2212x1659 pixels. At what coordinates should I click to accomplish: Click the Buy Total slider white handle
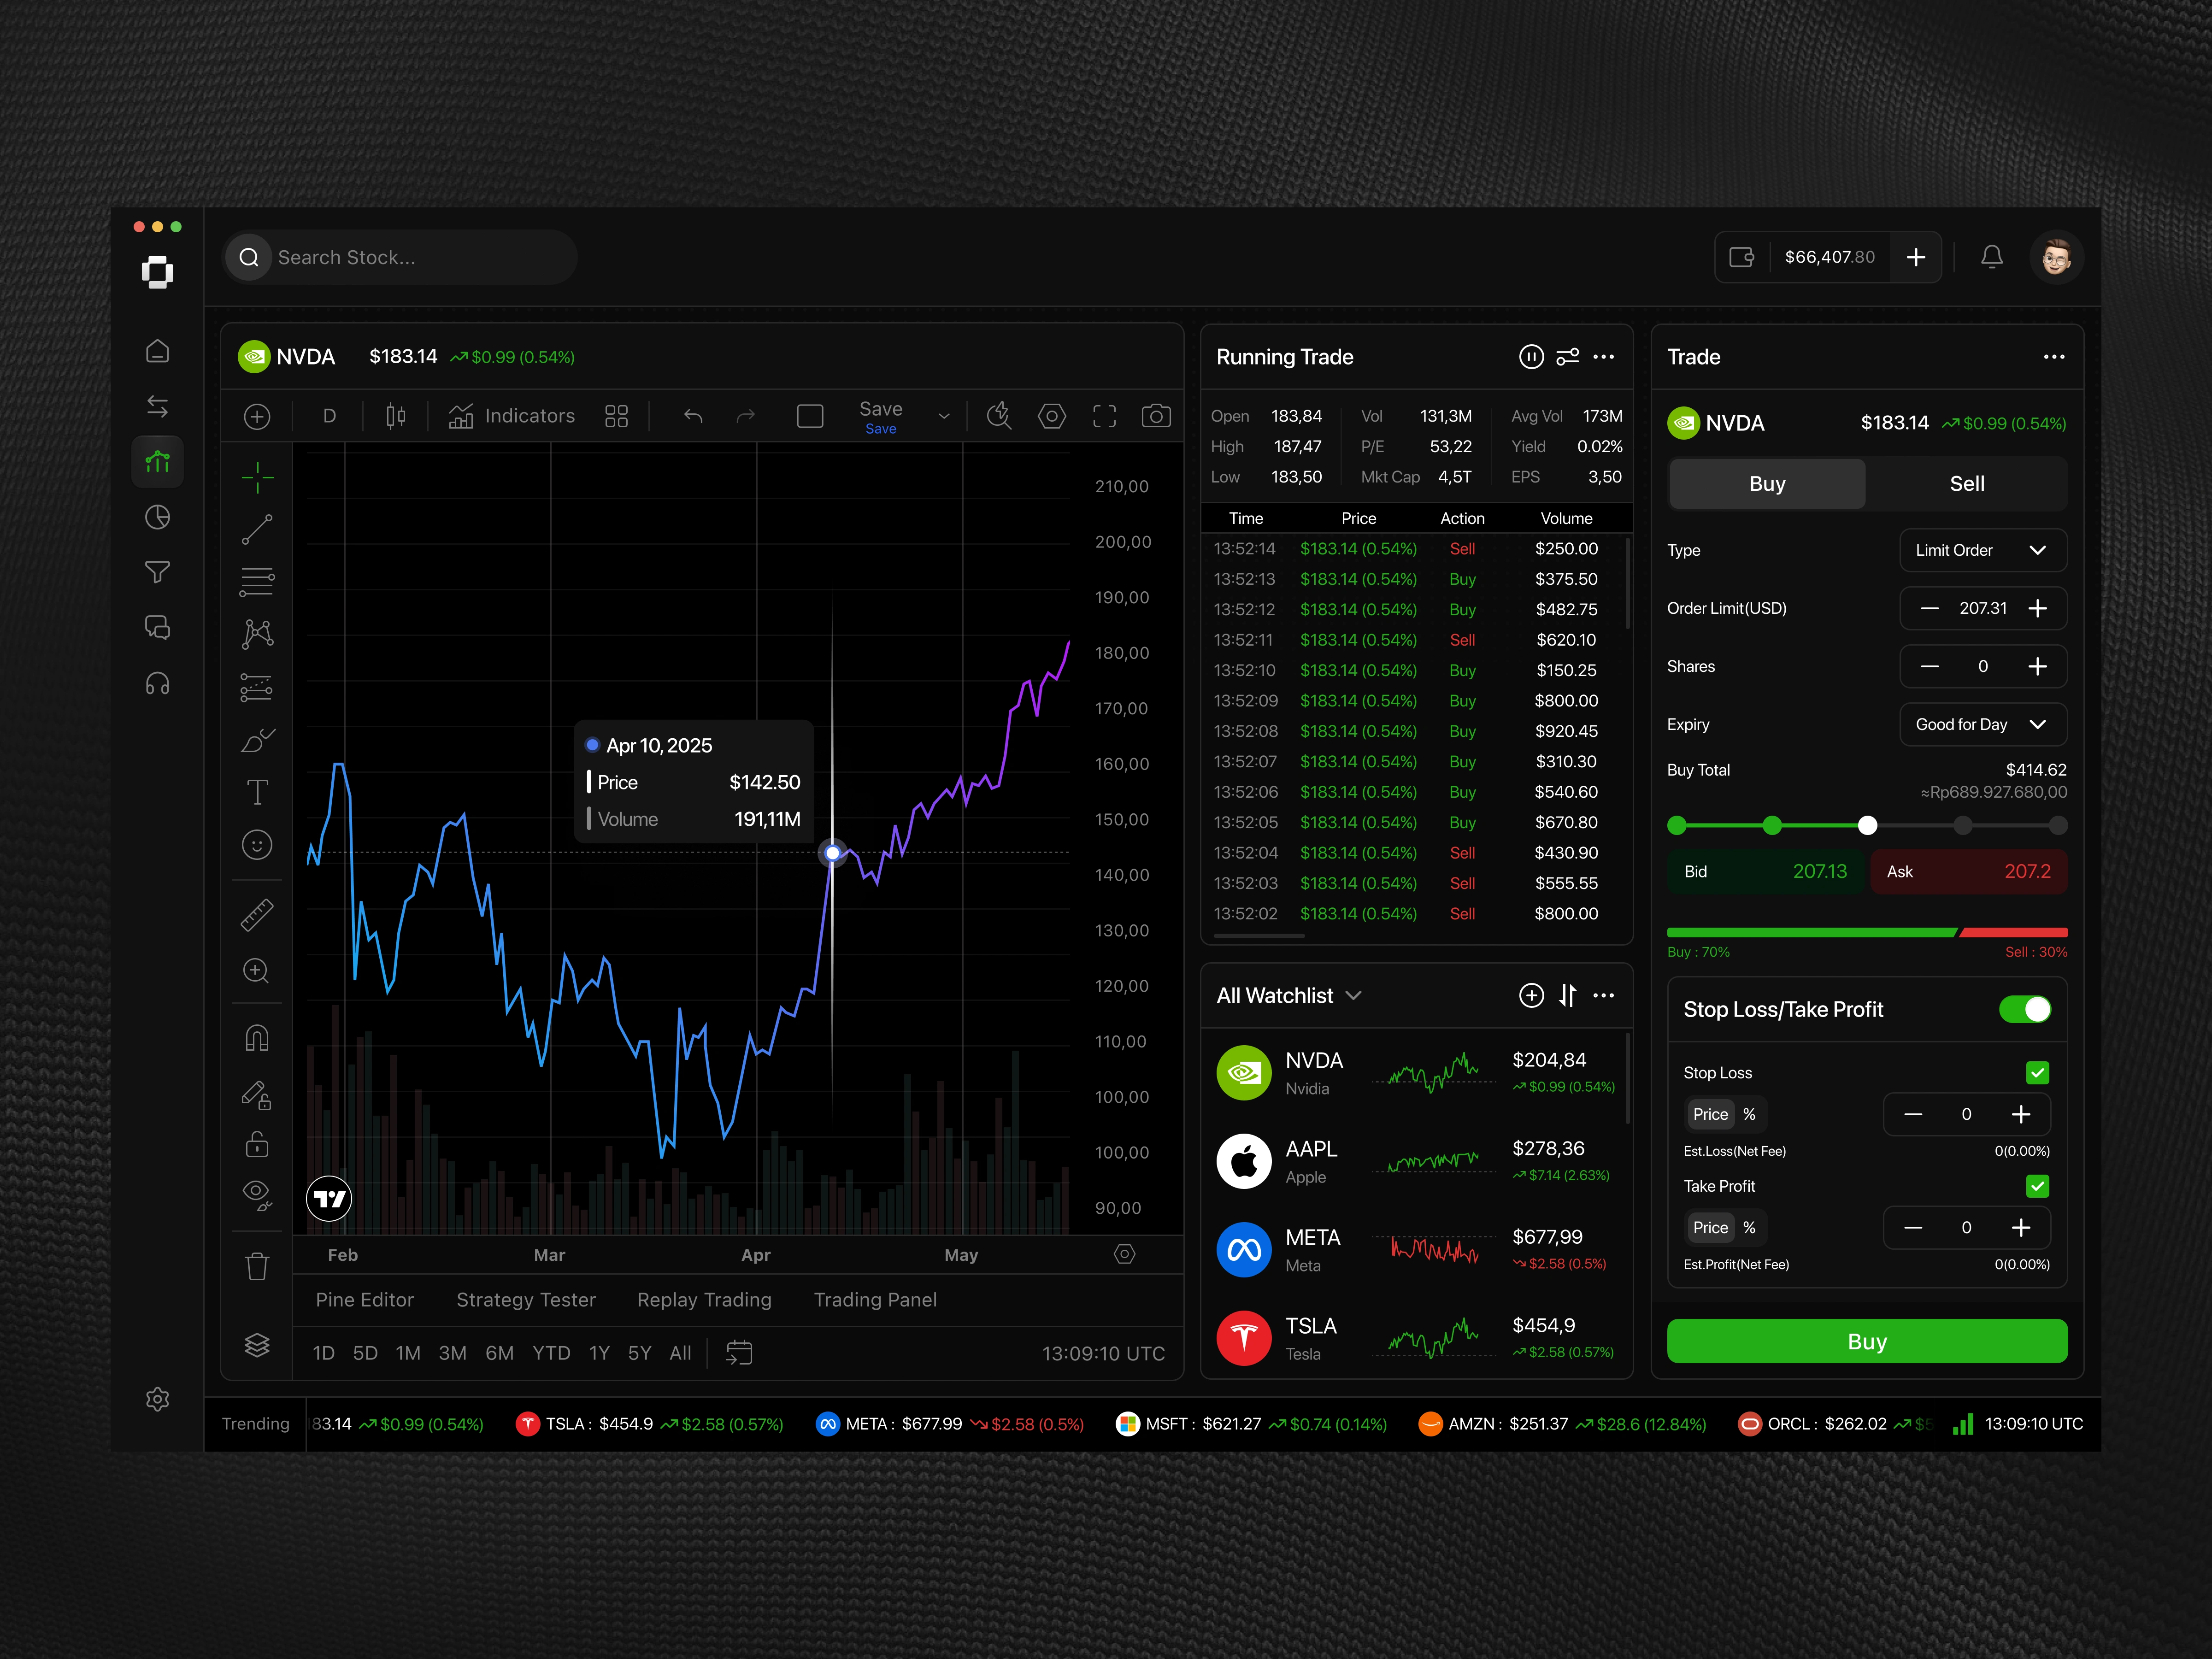click(x=1867, y=825)
